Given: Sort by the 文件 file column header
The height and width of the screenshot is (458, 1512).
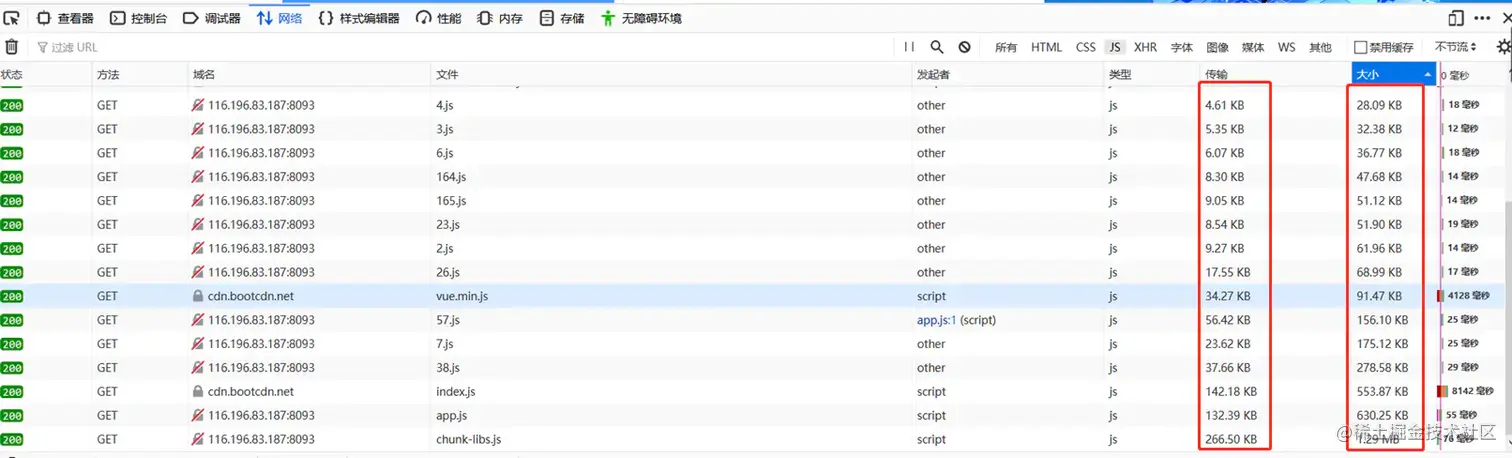Looking at the screenshot, I should click(671, 75).
